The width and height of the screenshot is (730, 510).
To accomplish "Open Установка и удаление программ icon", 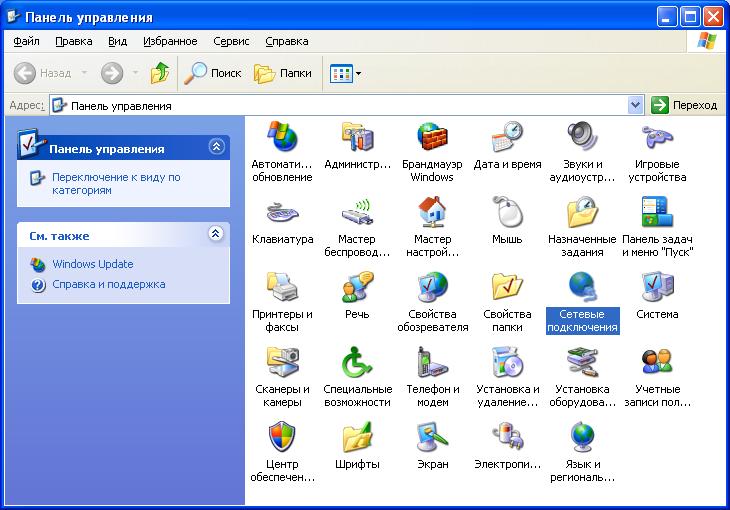I will 507,361.
